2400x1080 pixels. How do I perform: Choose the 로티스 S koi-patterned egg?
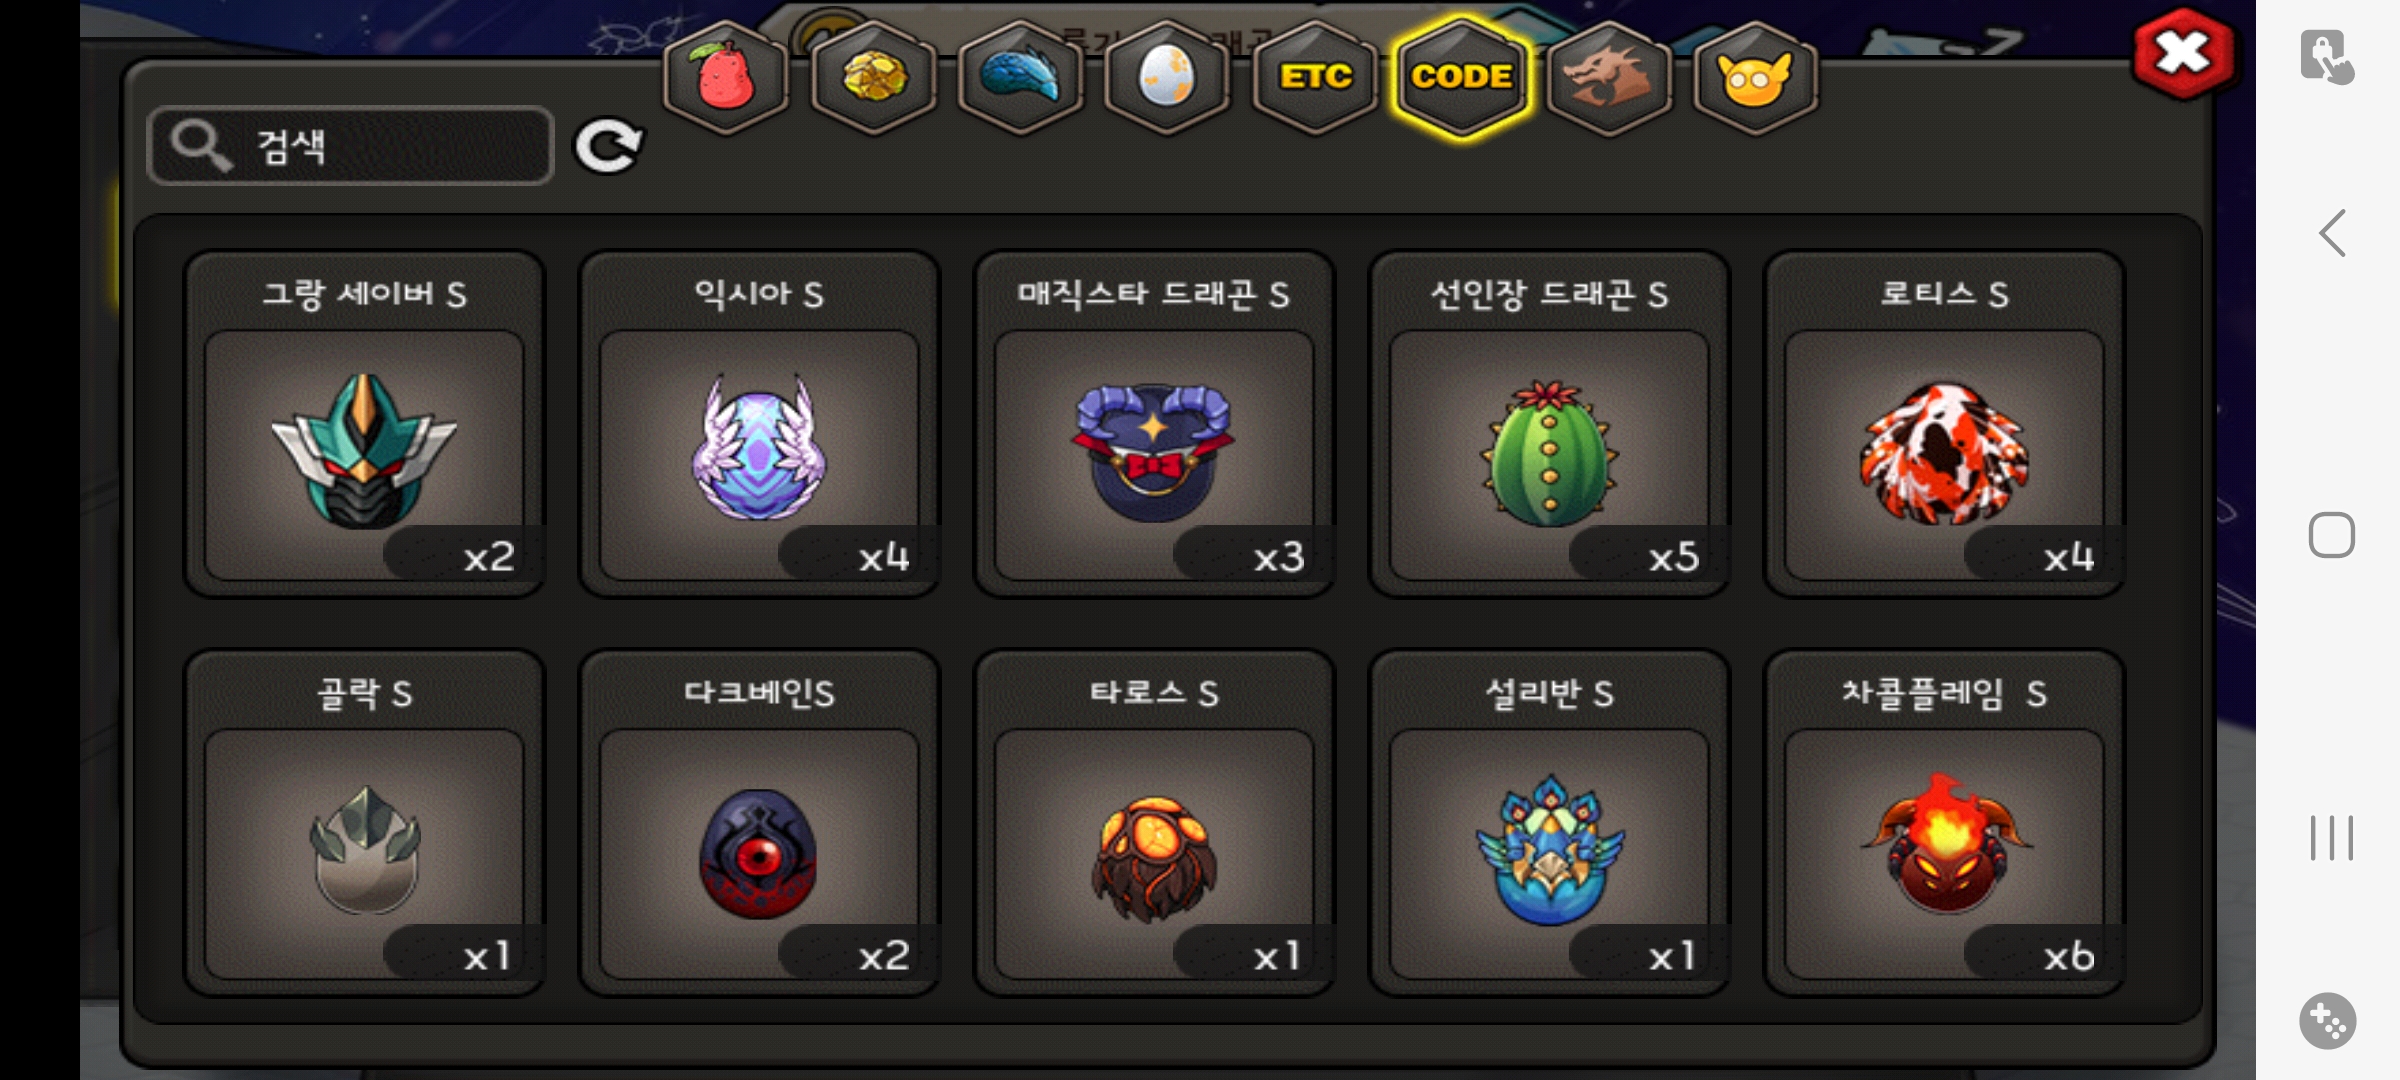1944,424
